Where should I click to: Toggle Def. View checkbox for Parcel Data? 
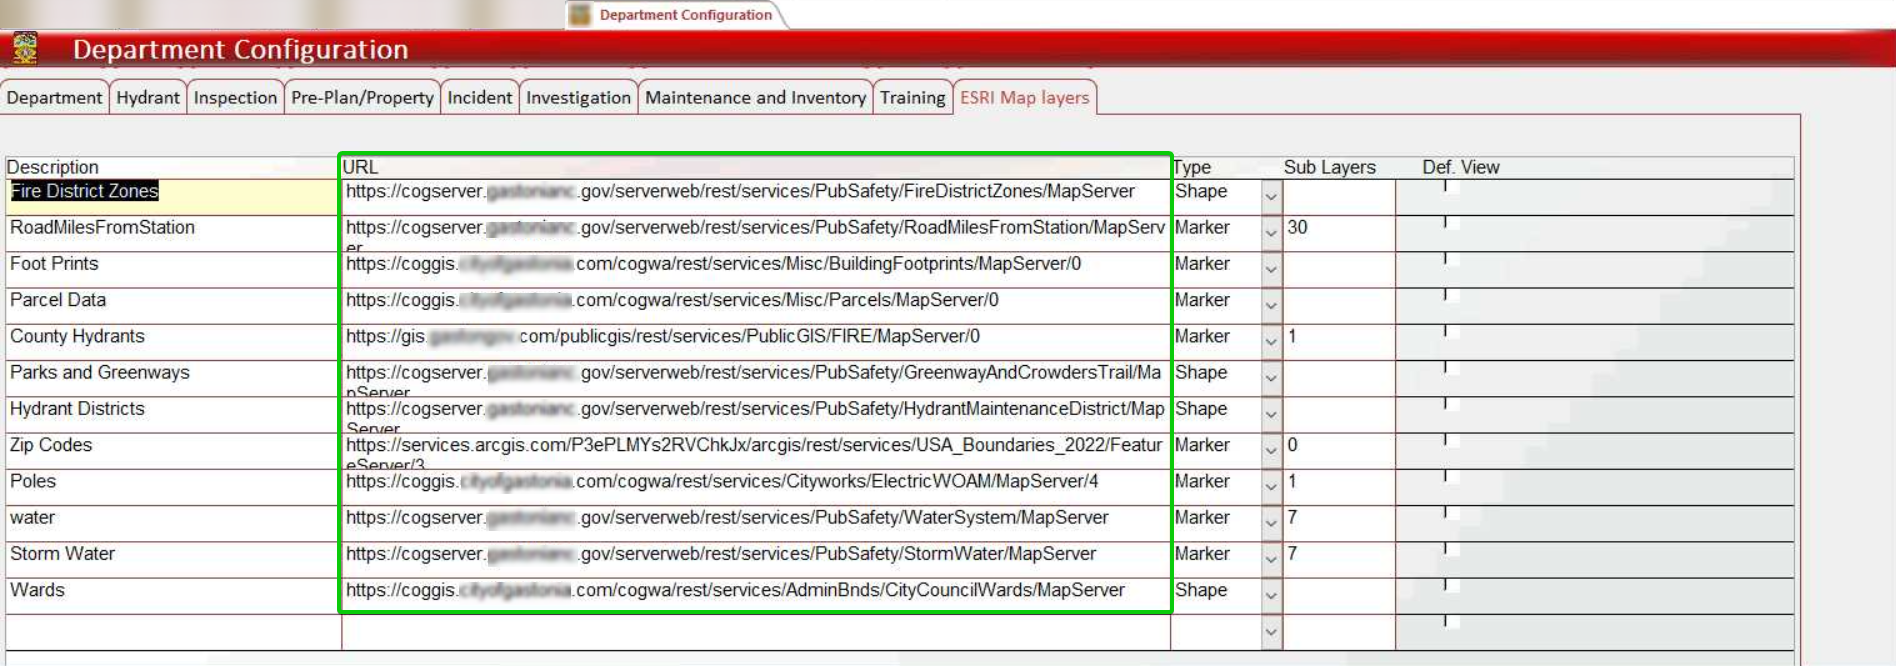click(1451, 295)
